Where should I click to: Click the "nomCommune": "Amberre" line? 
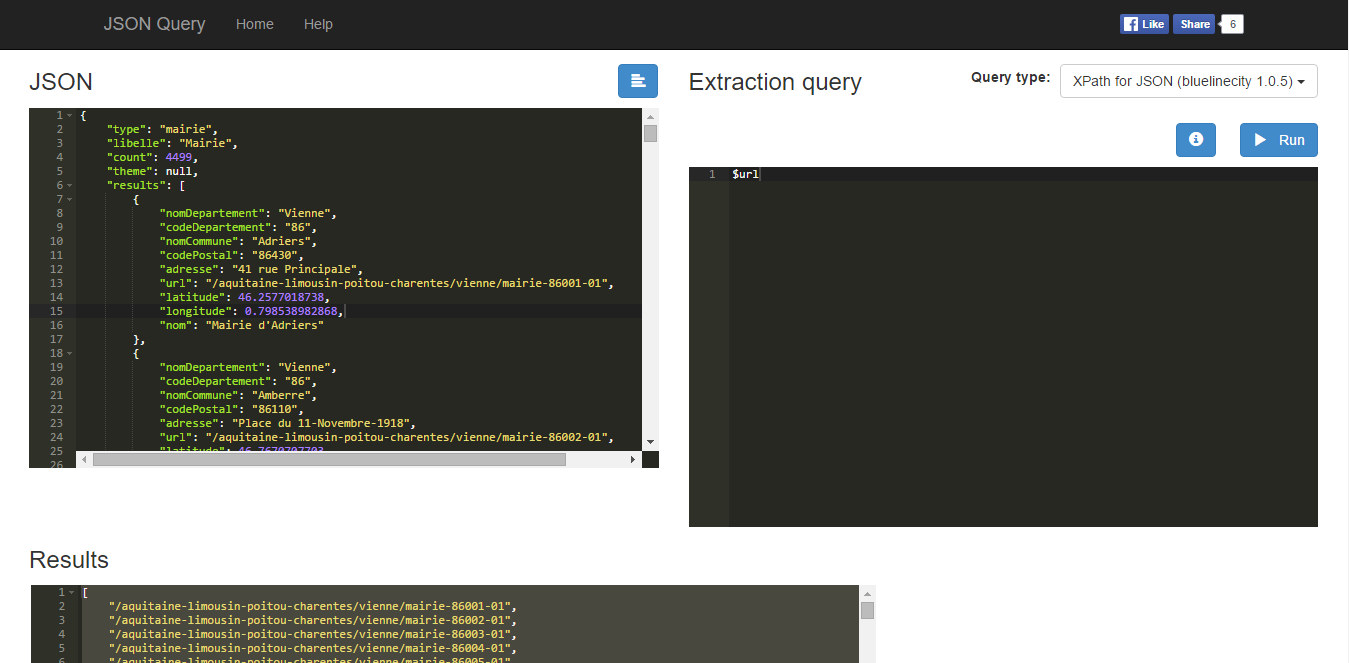[238, 395]
